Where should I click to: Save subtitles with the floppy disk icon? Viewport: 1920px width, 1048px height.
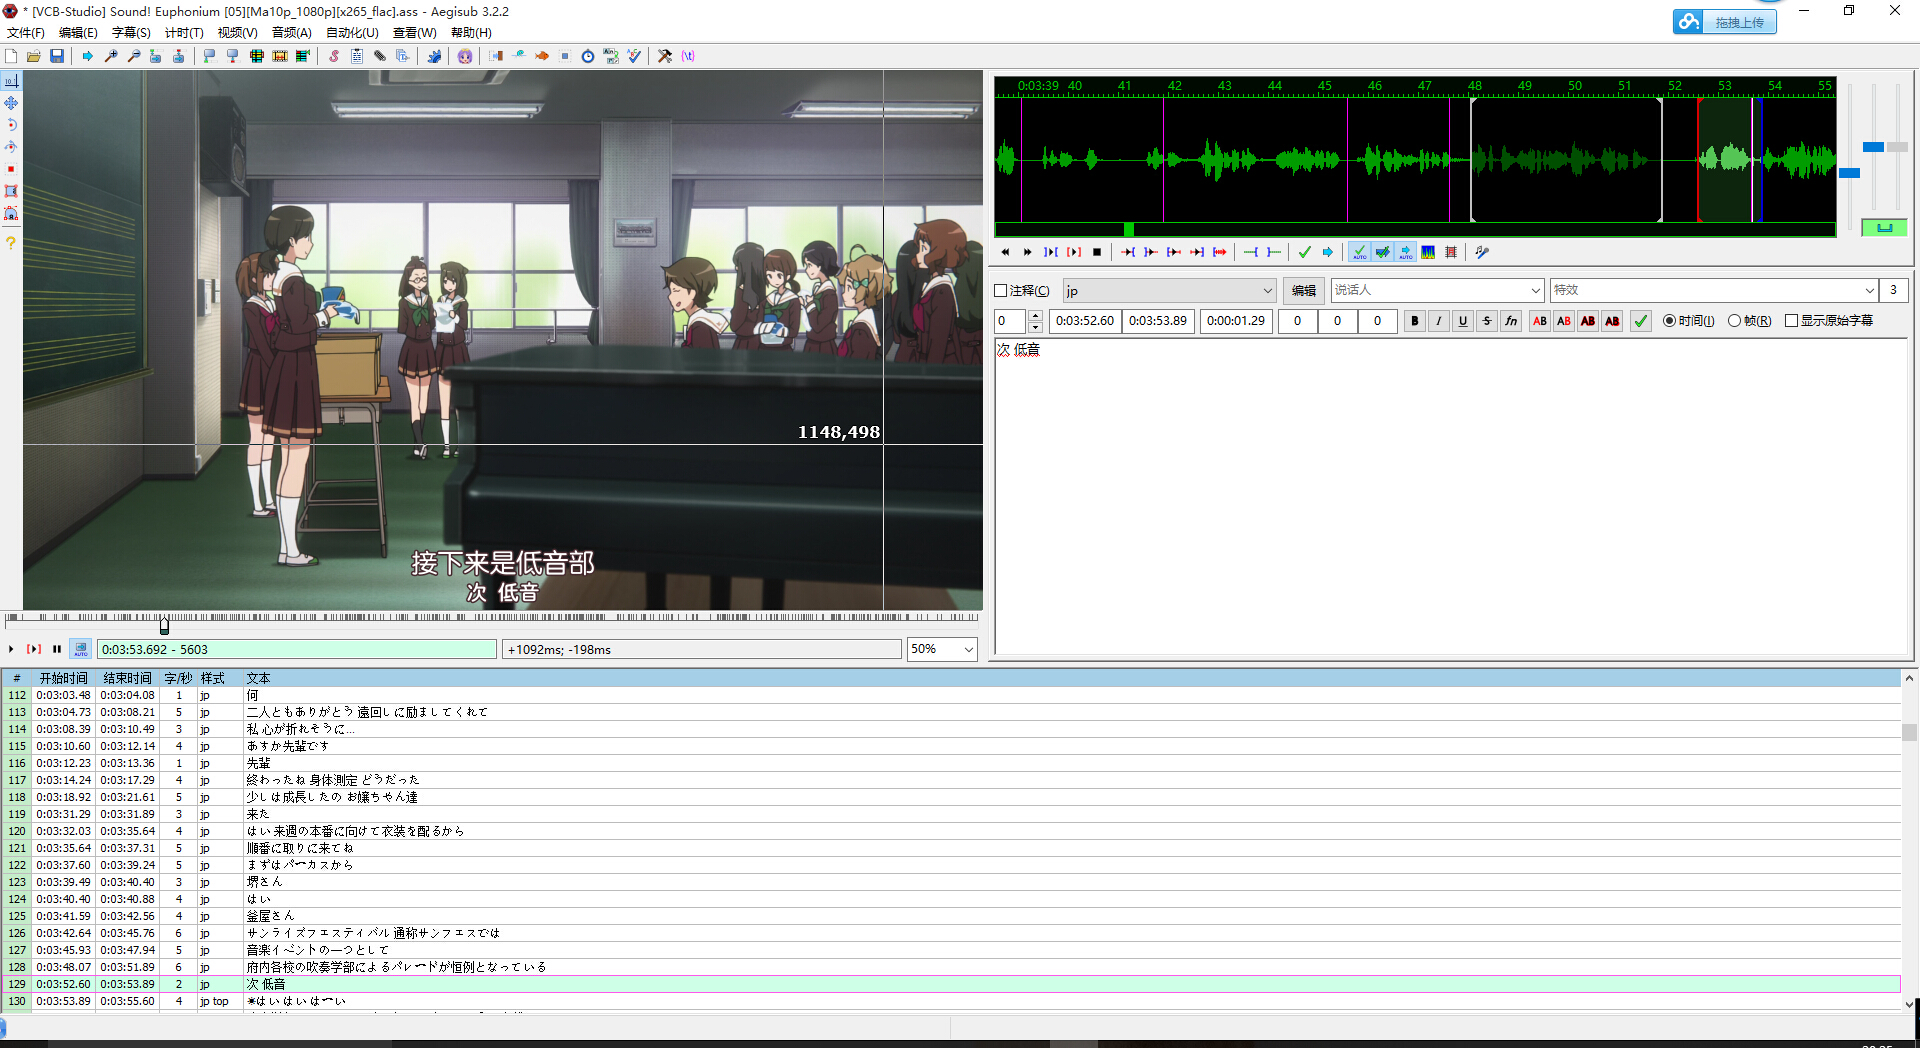click(x=57, y=56)
